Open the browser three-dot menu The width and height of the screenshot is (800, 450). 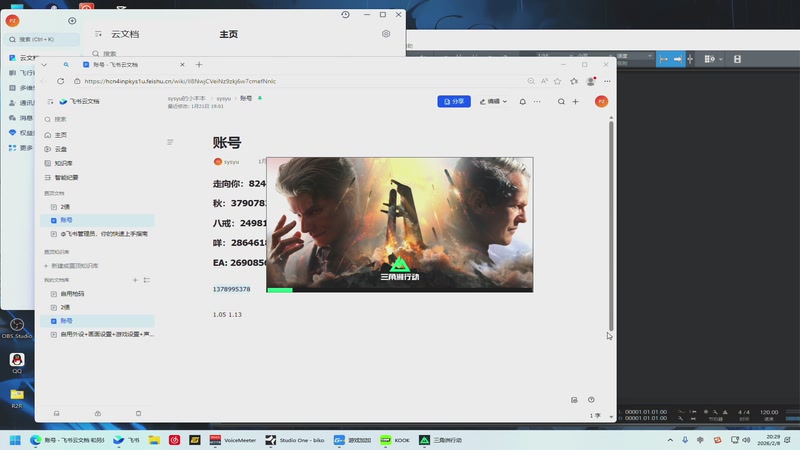click(x=607, y=81)
